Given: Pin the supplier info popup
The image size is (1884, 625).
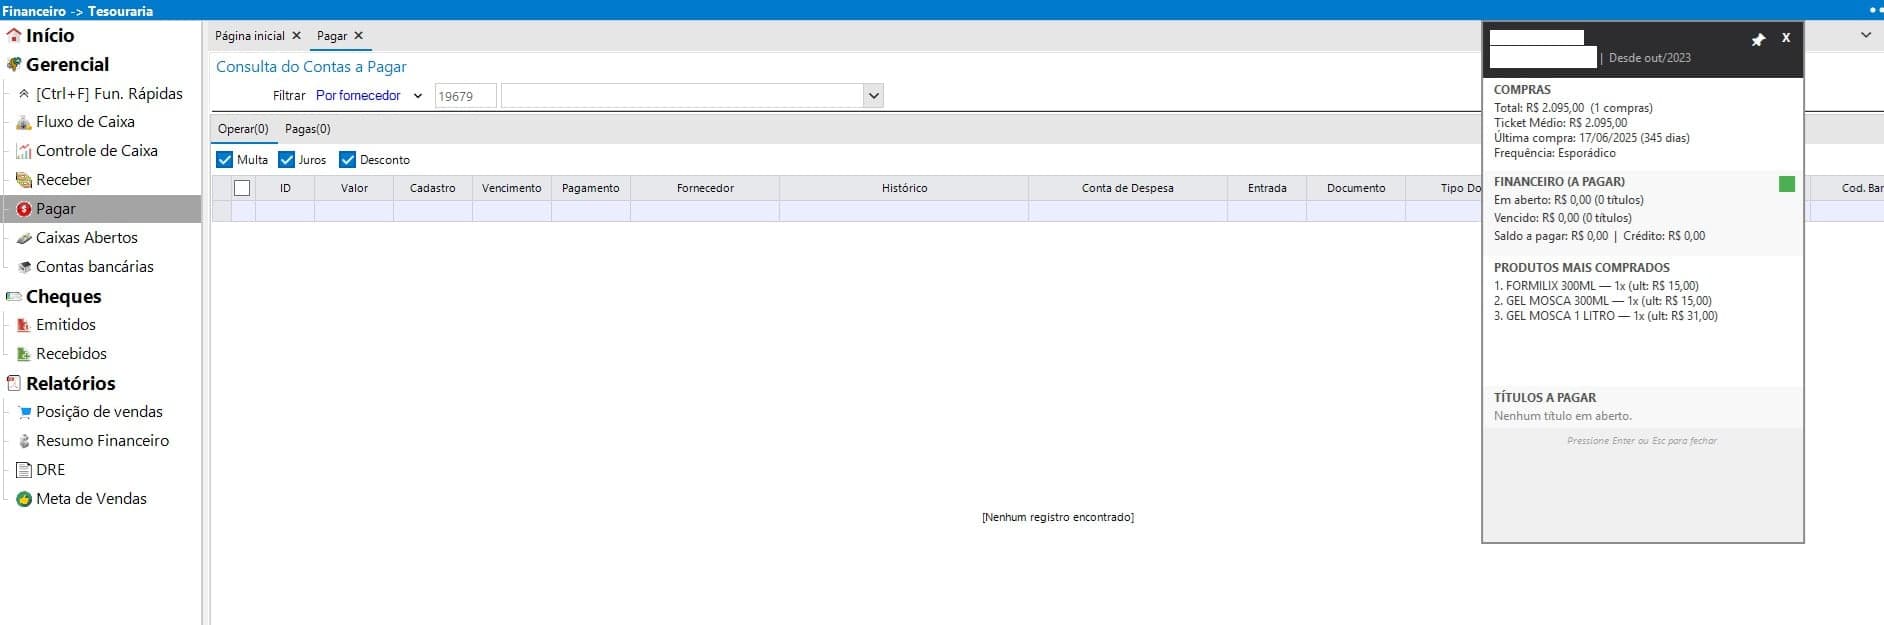Looking at the screenshot, I should (1758, 40).
